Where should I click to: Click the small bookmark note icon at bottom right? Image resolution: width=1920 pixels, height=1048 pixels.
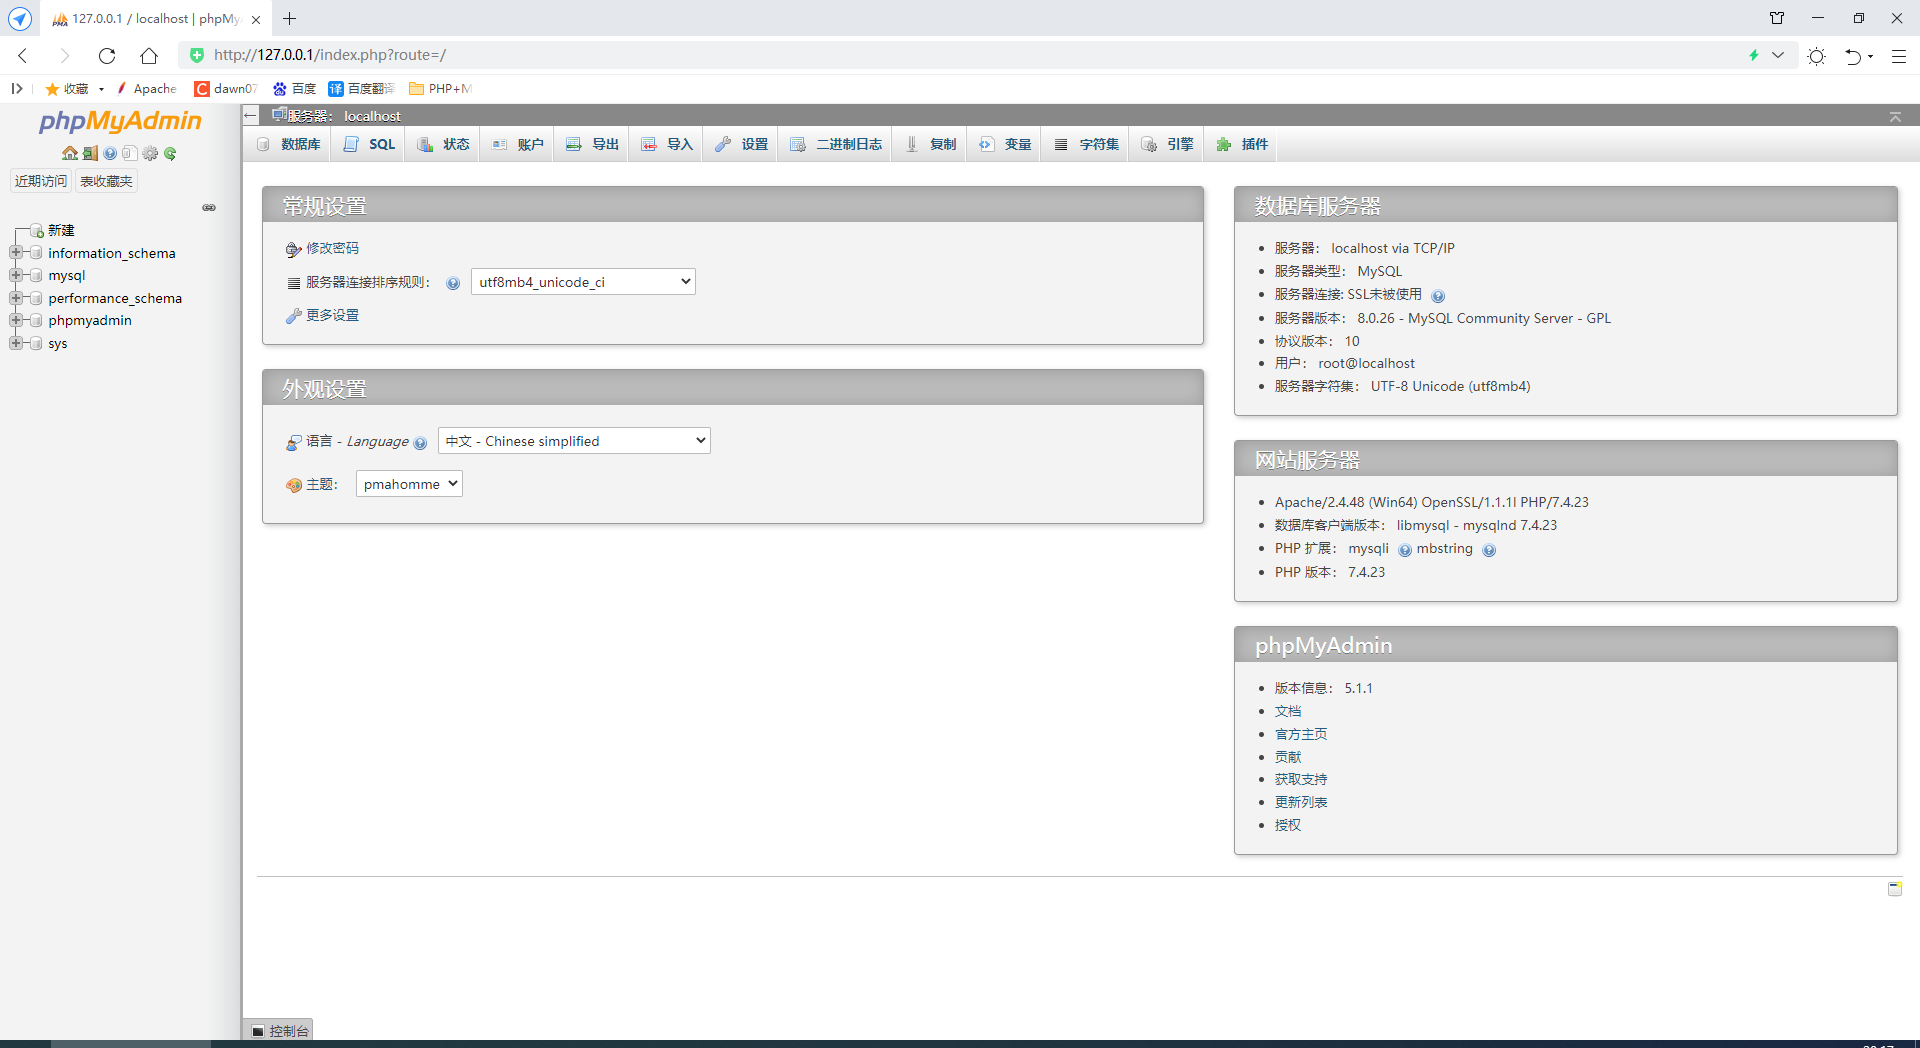(1895, 888)
